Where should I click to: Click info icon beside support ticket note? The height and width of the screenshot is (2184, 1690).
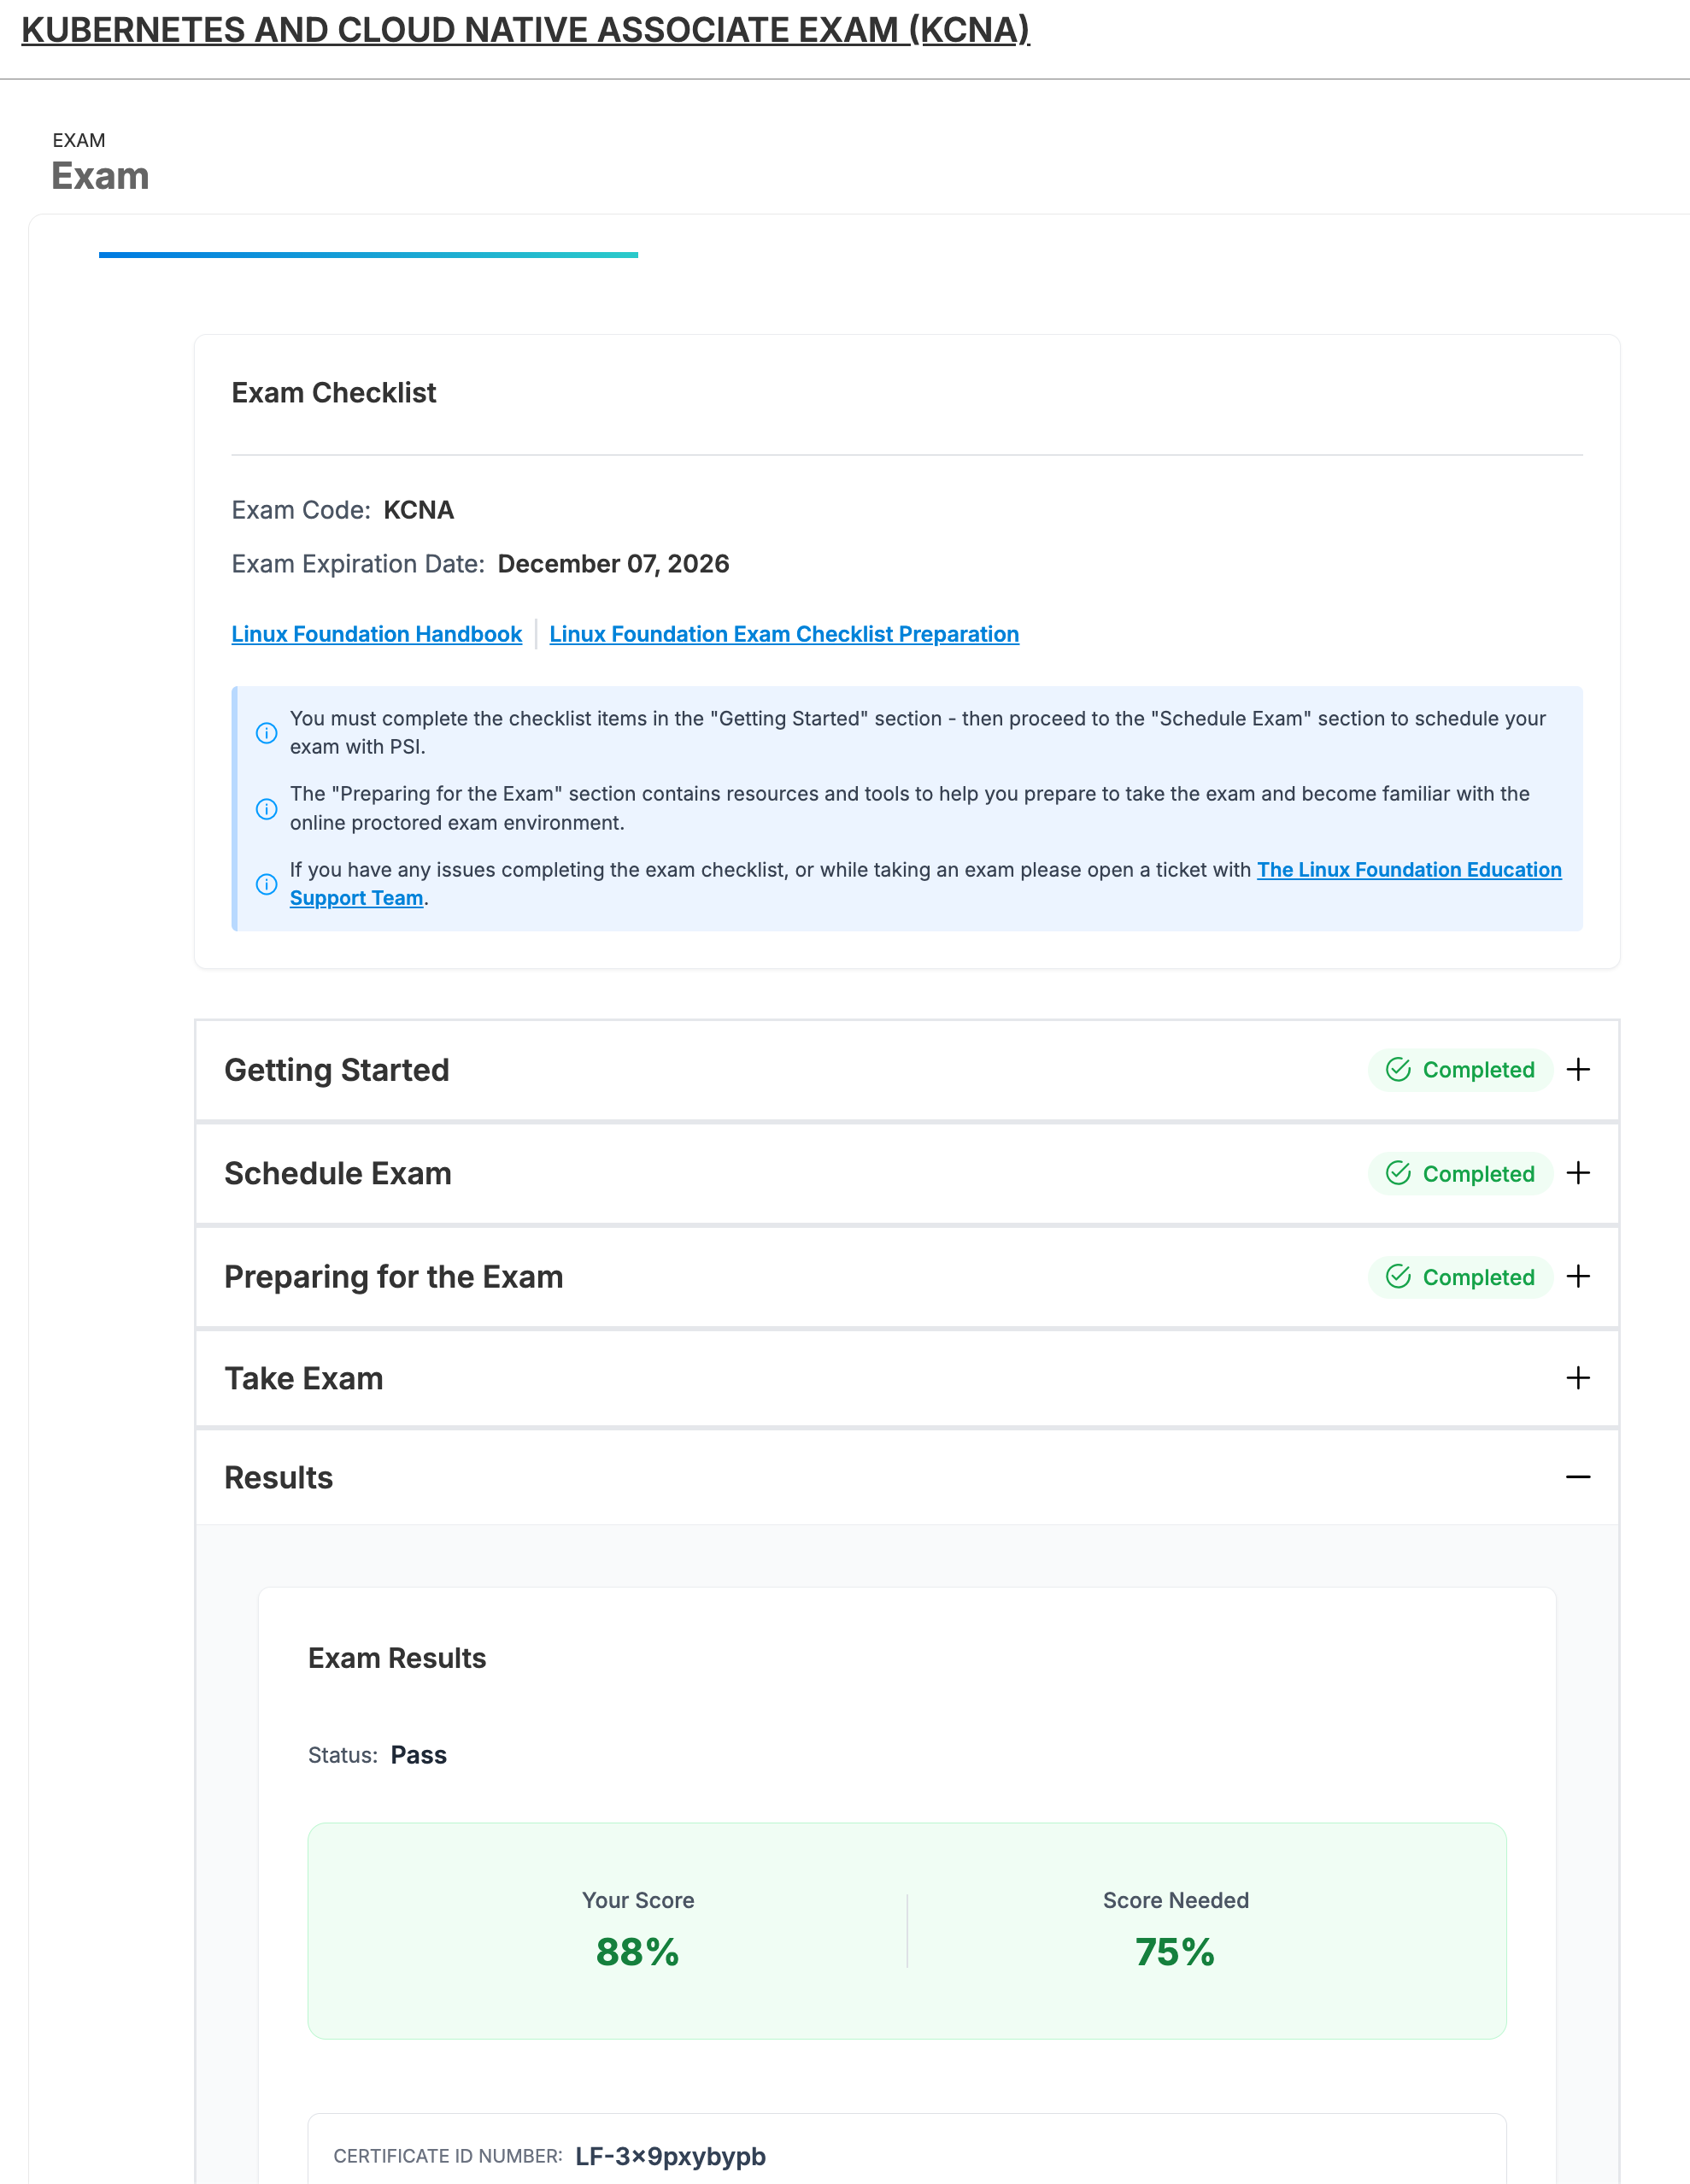pyautogui.click(x=266, y=884)
